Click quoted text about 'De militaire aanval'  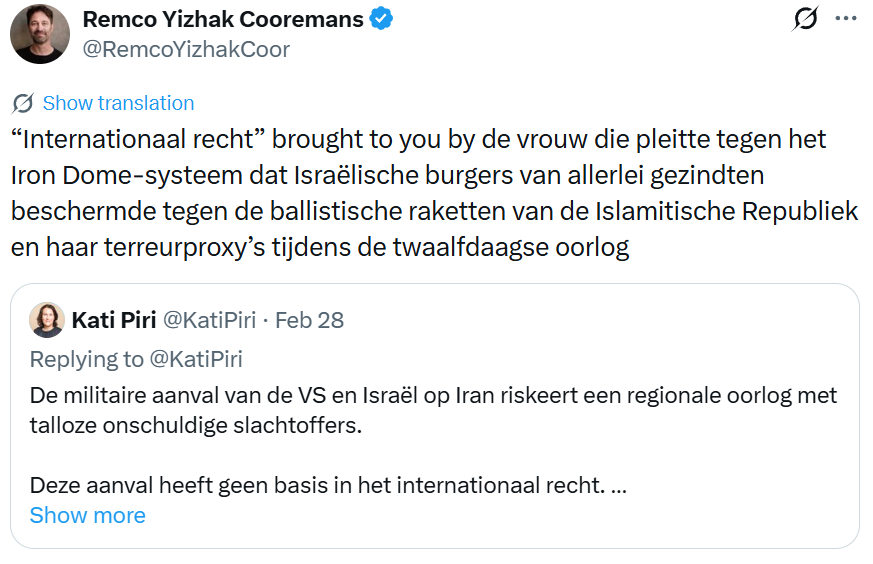433,396
